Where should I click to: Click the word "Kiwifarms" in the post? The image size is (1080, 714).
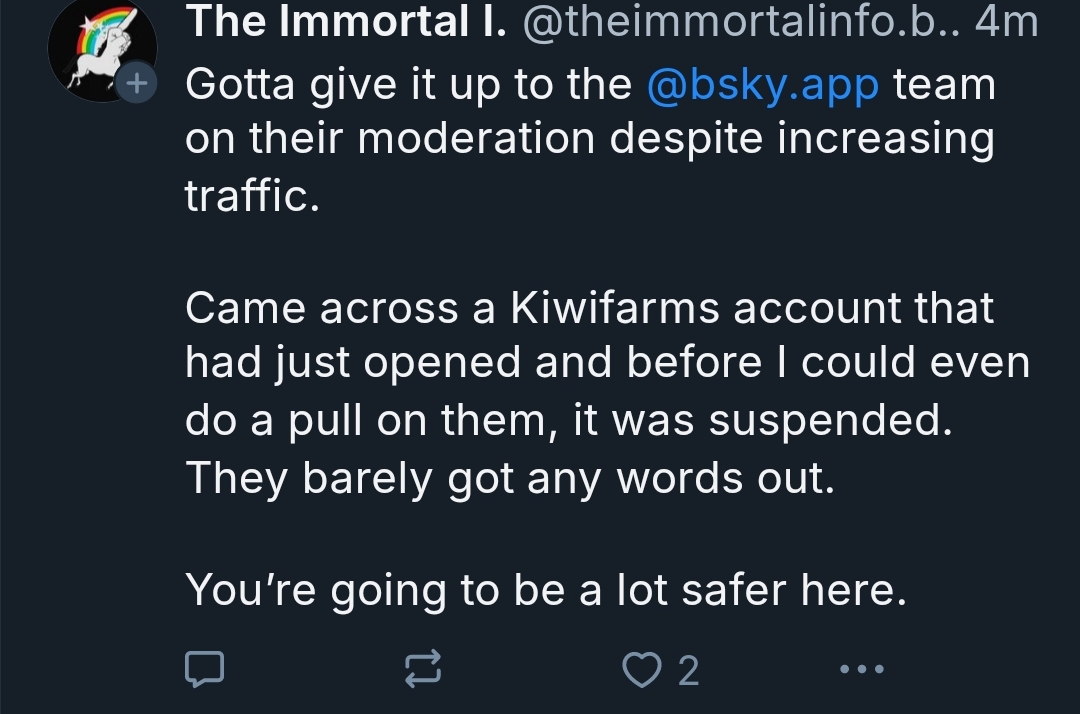[614, 308]
